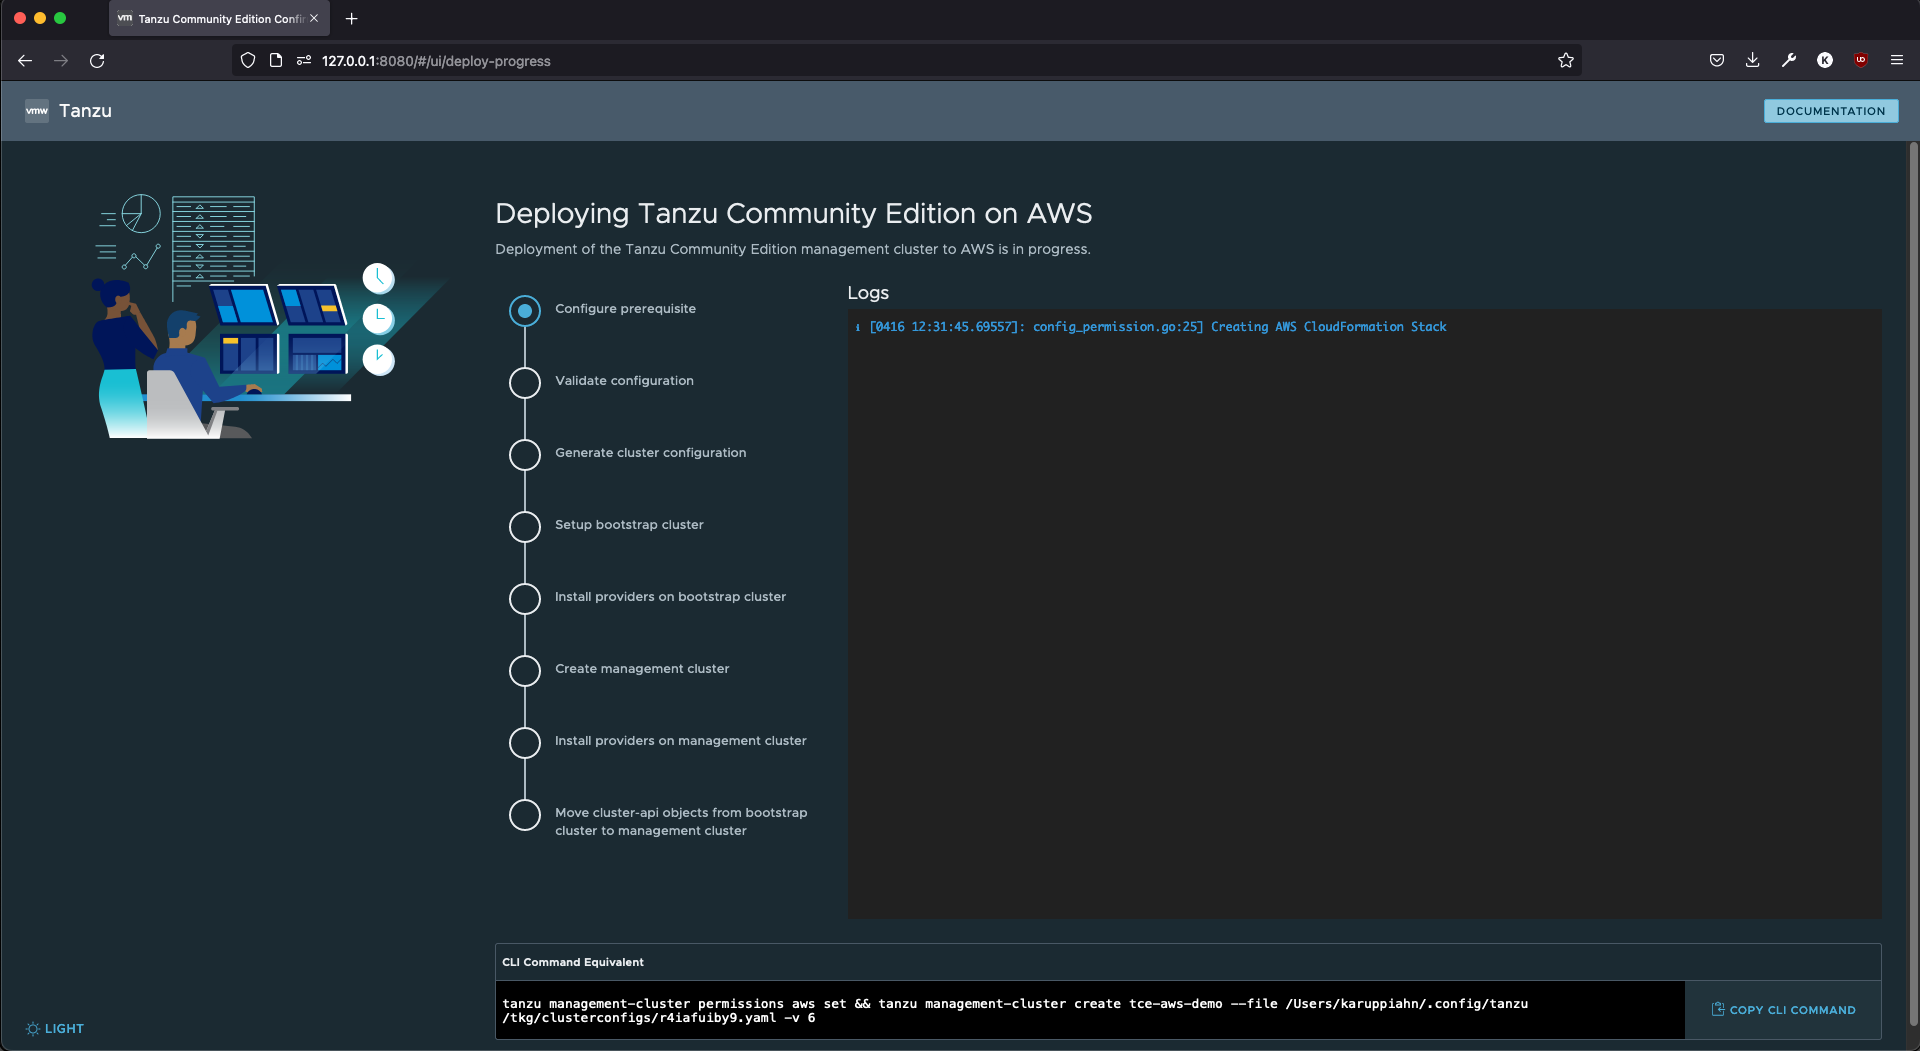The width and height of the screenshot is (1920, 1051).
Task: Open the Firefox hamburger menu
Action: click(1897, 61)
